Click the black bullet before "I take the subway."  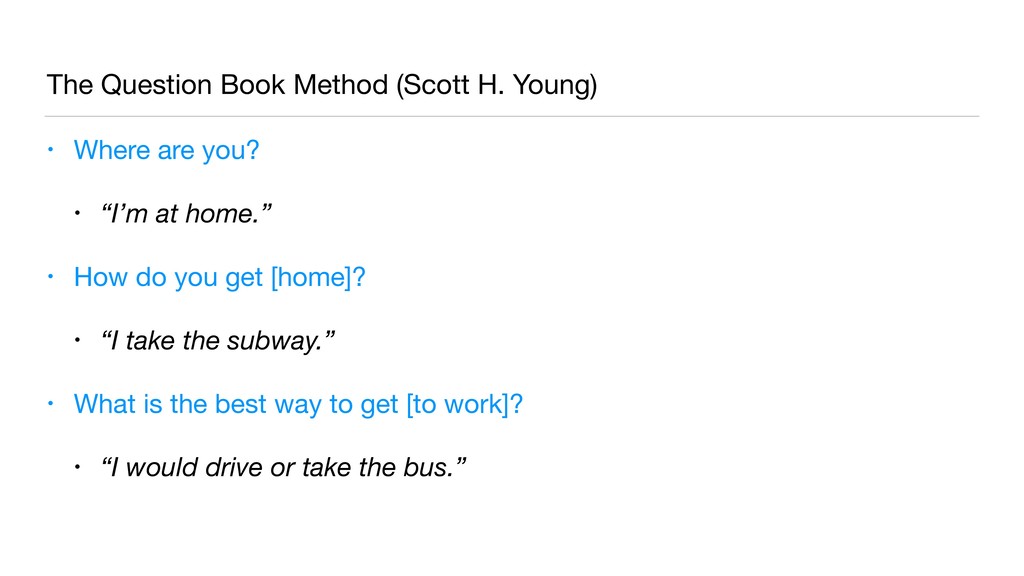tap(77, 340)
